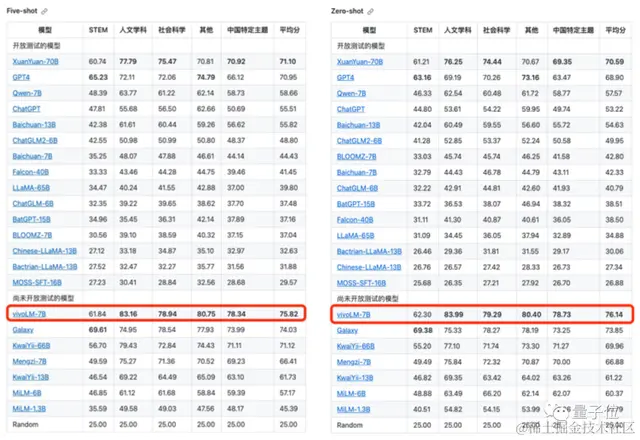Image resolution: width=640 pixels, height=440 pixels.
Task: Open Falcon-40B link in Zero-shot table
Action: pos(355,220)
